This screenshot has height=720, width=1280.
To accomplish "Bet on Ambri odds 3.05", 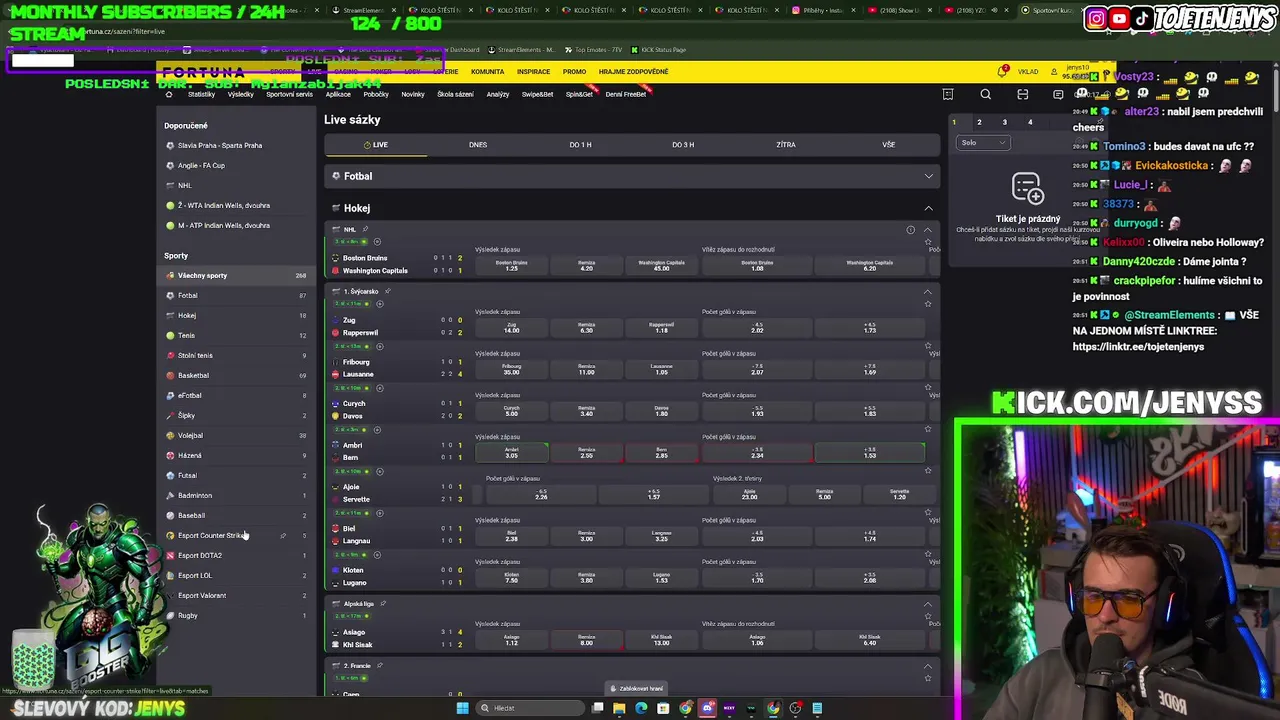I will tap(512, 453).
